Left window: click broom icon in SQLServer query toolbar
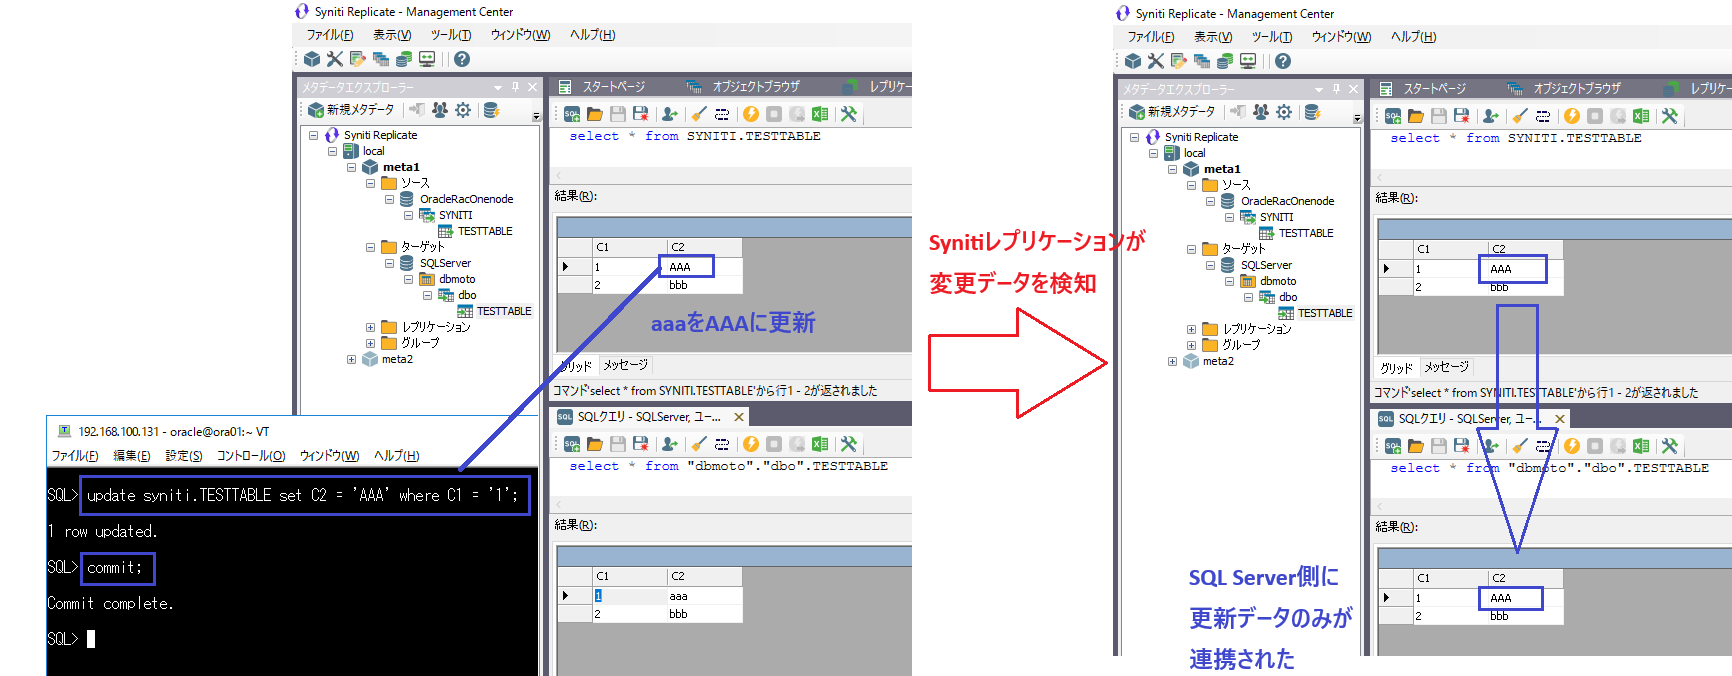The image size is (1732, 676). tap(698, 444)
